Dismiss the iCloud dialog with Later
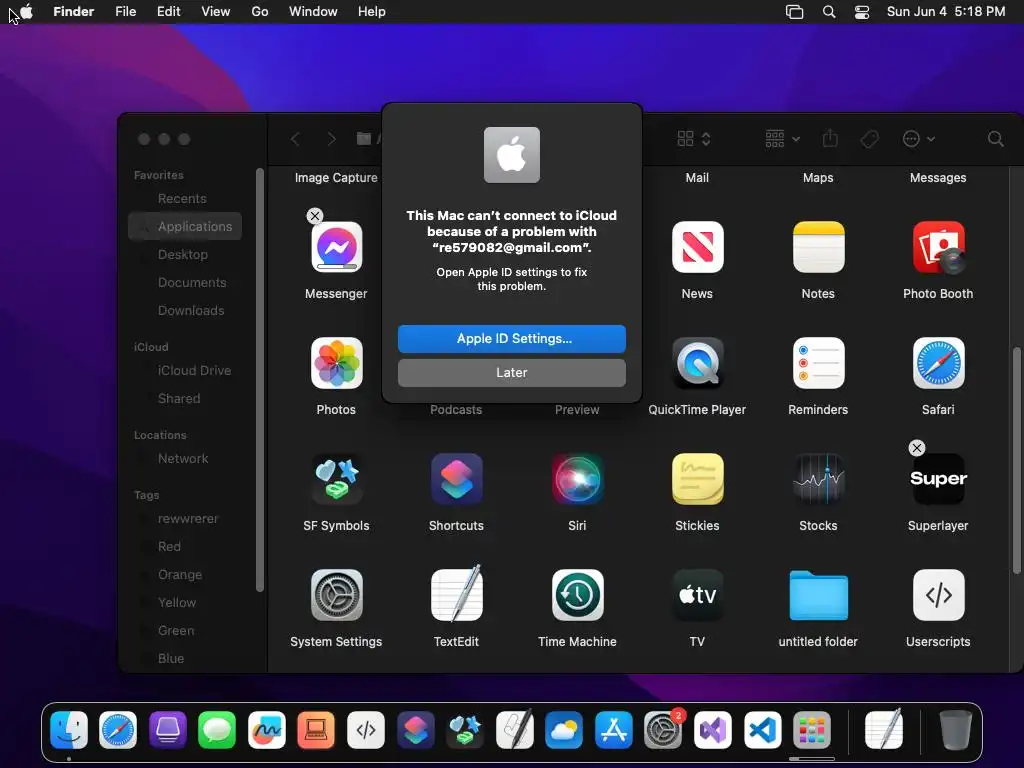Viewport: 1024px width, 768px height. point(511,372)
